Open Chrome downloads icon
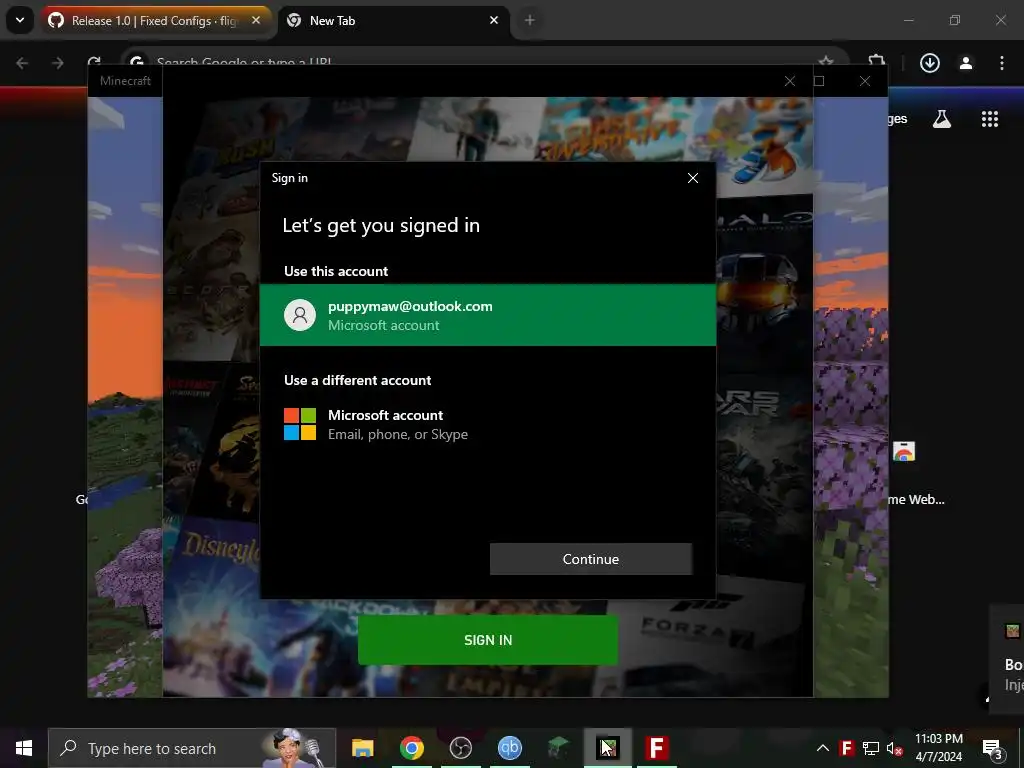 [x=929, y=63]
